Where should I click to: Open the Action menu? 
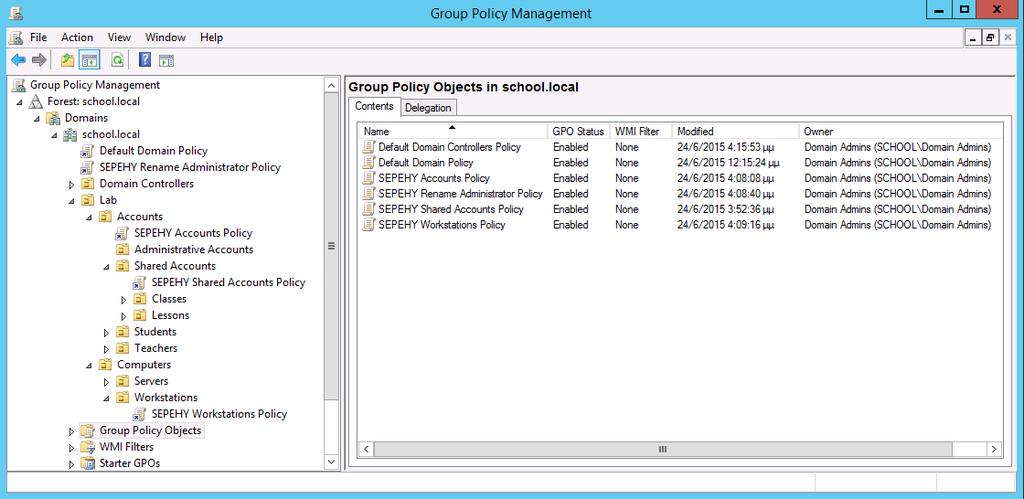(77, 37)
